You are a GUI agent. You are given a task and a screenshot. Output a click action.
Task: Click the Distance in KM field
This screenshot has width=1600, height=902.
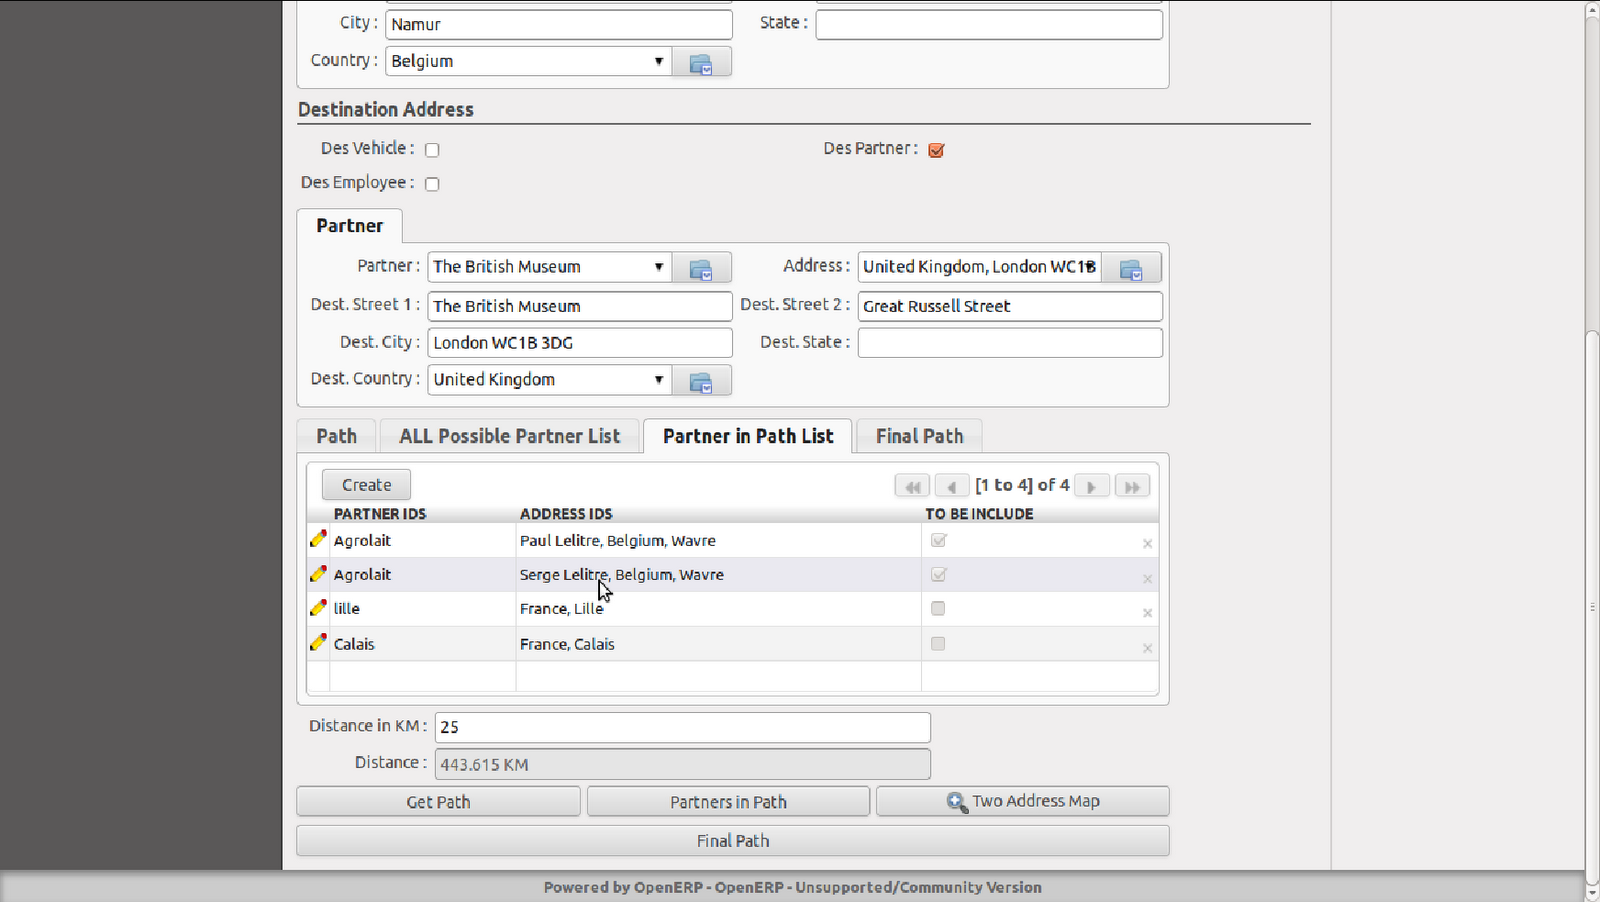tap(683, 727)
